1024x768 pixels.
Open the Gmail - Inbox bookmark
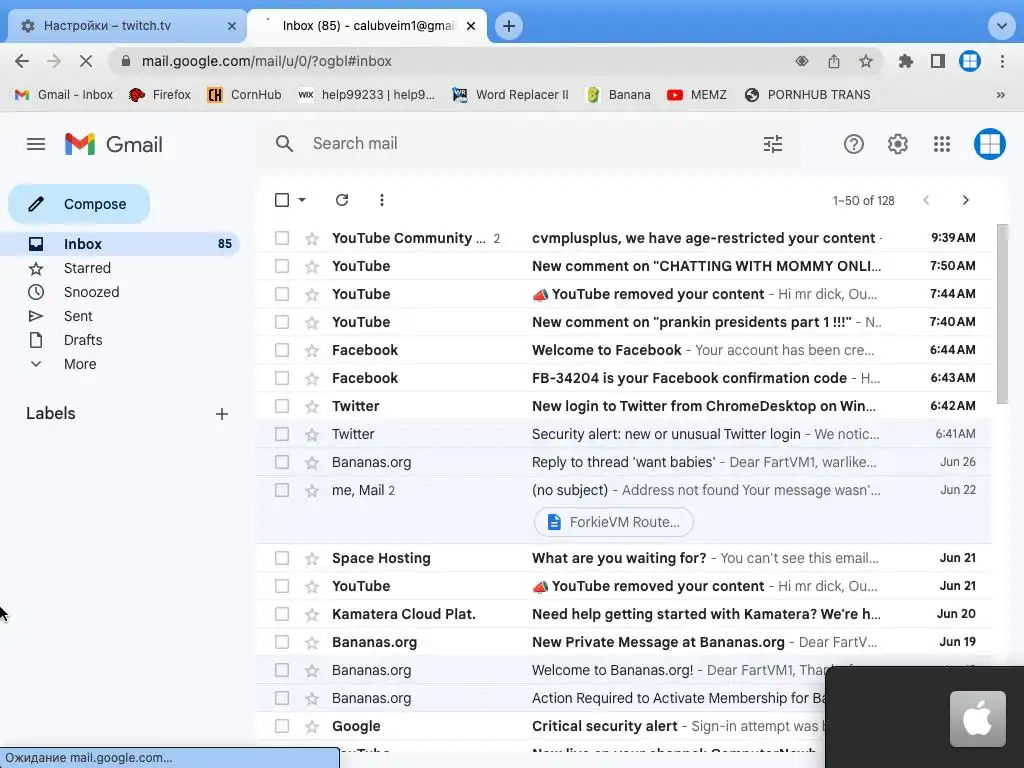(x=64, y=95)
